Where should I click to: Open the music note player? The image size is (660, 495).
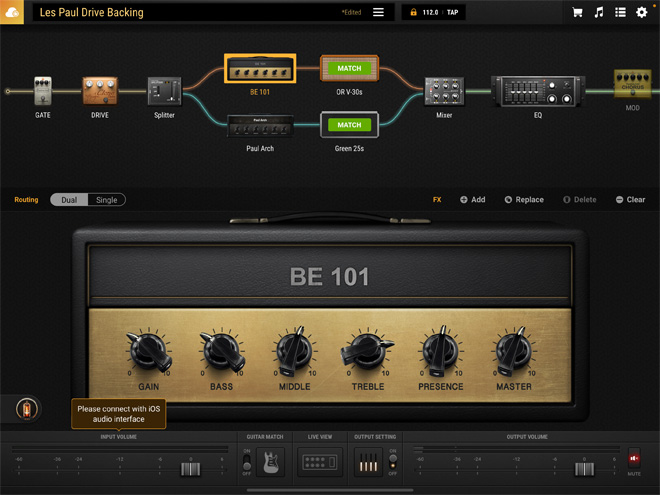(x=599, y=12)
